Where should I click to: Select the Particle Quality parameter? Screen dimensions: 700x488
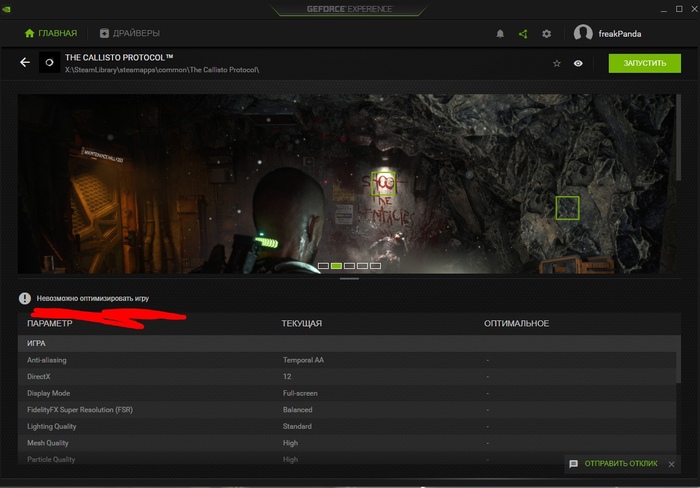click(51, 459)
